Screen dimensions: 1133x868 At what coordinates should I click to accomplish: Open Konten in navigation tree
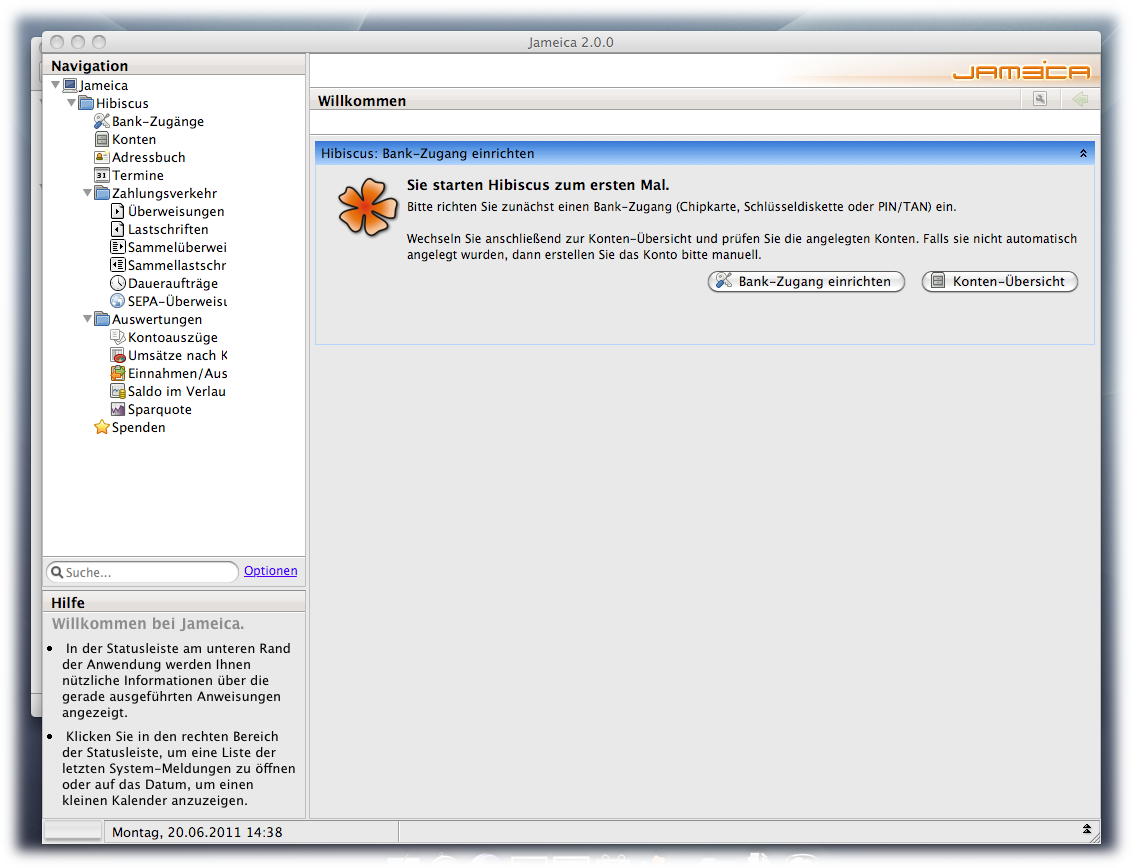tap(134, 139)
